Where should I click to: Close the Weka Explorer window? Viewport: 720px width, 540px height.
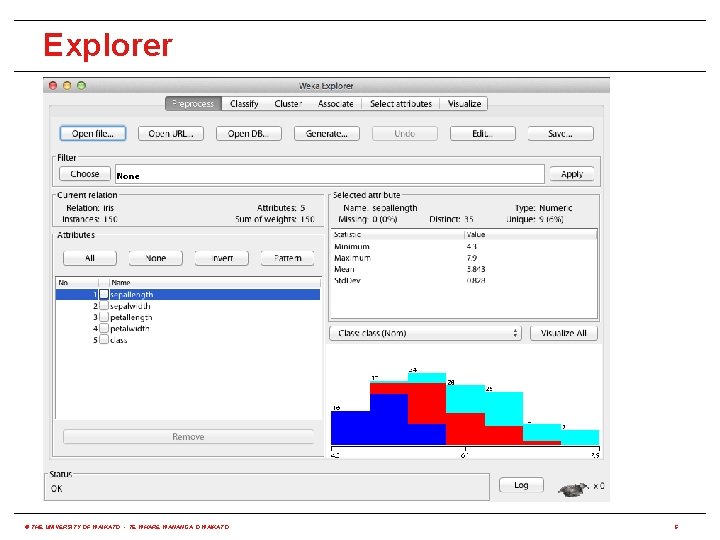(53, 85)
